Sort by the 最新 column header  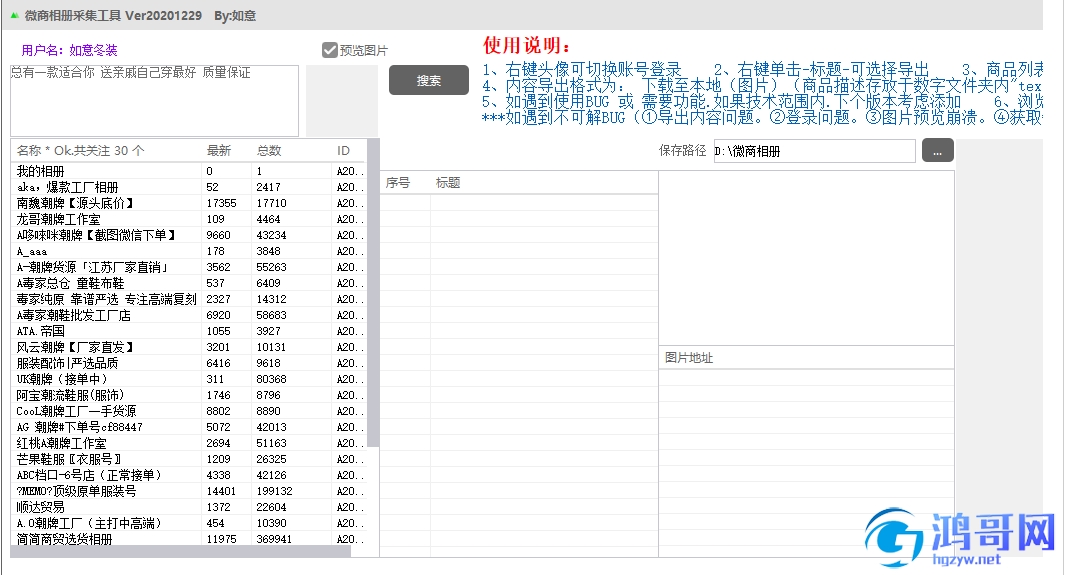click(x=226, y=151)
